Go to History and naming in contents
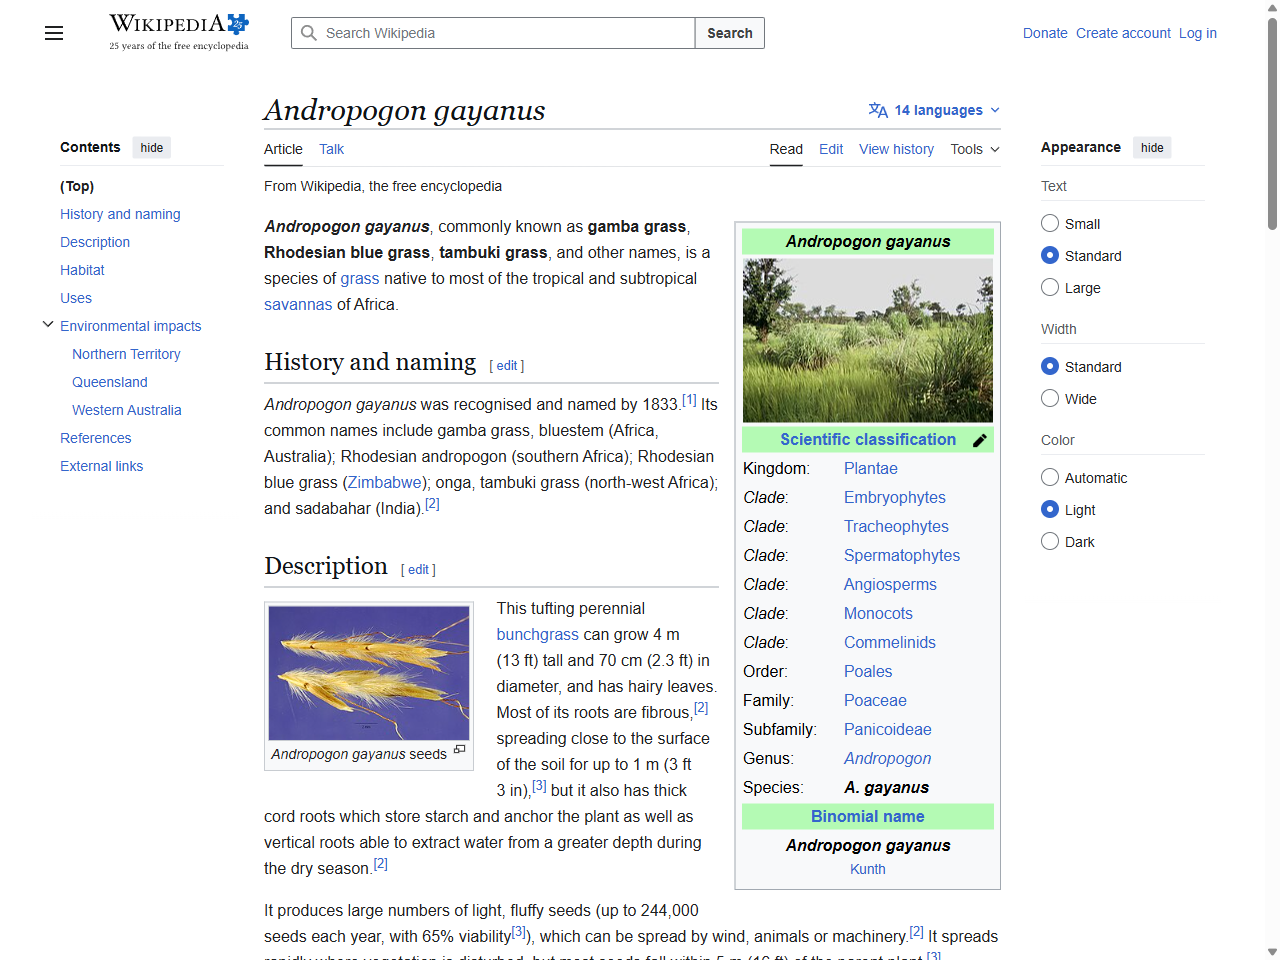The height and width of the screenshot is (960, 1280). pyautogui.click(x=120, y=214)
